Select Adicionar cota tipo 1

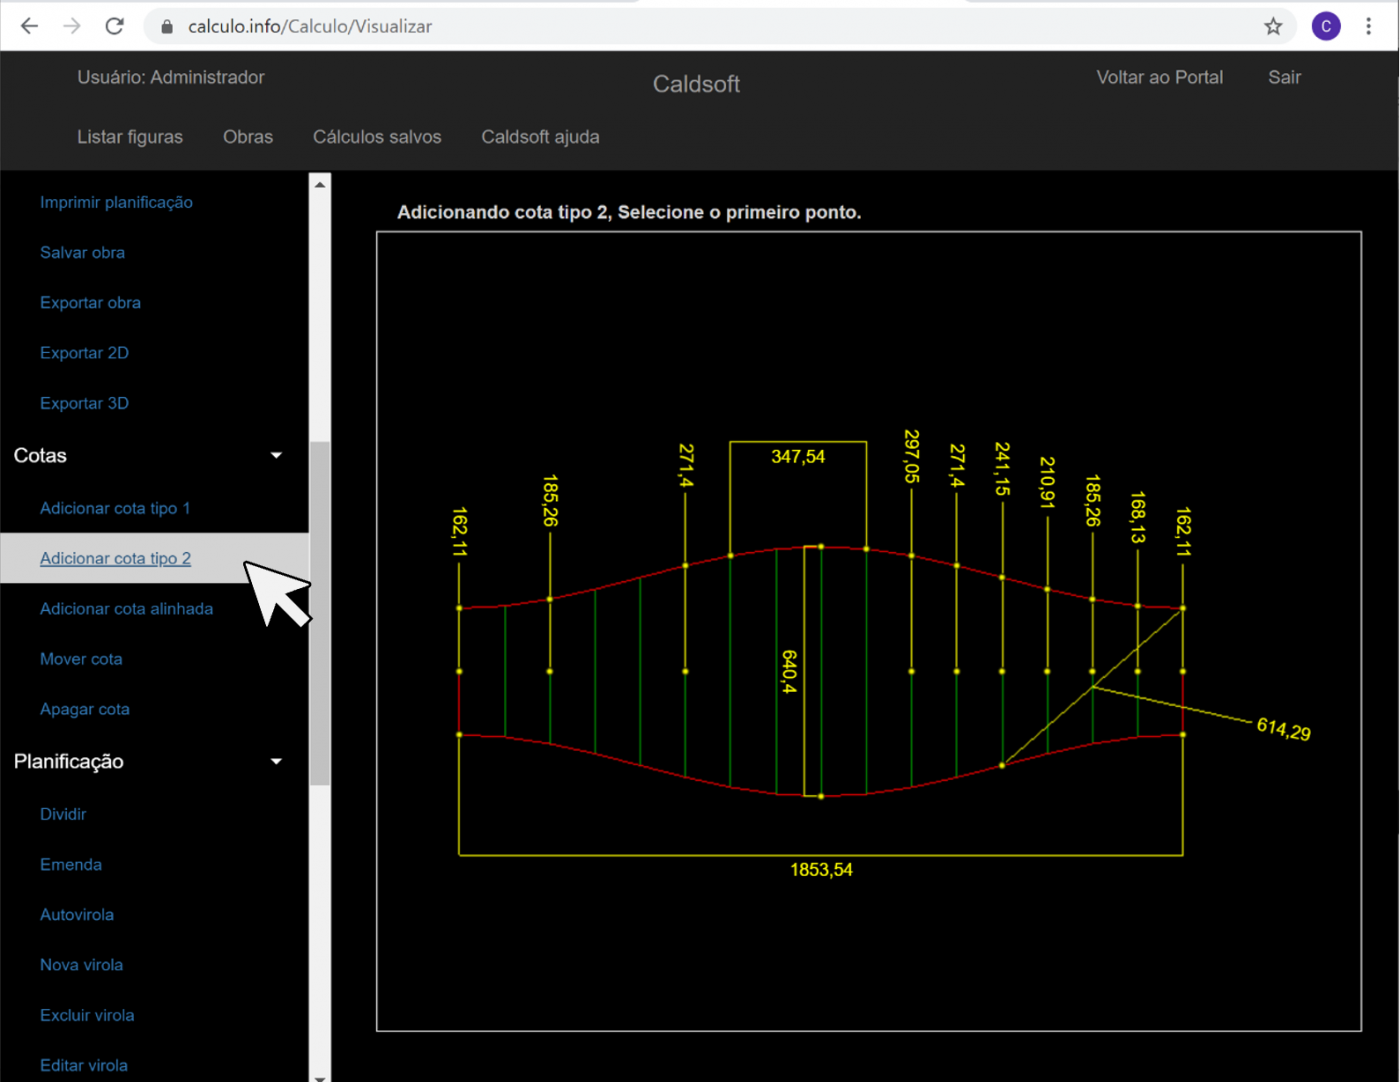pos(115,508)
